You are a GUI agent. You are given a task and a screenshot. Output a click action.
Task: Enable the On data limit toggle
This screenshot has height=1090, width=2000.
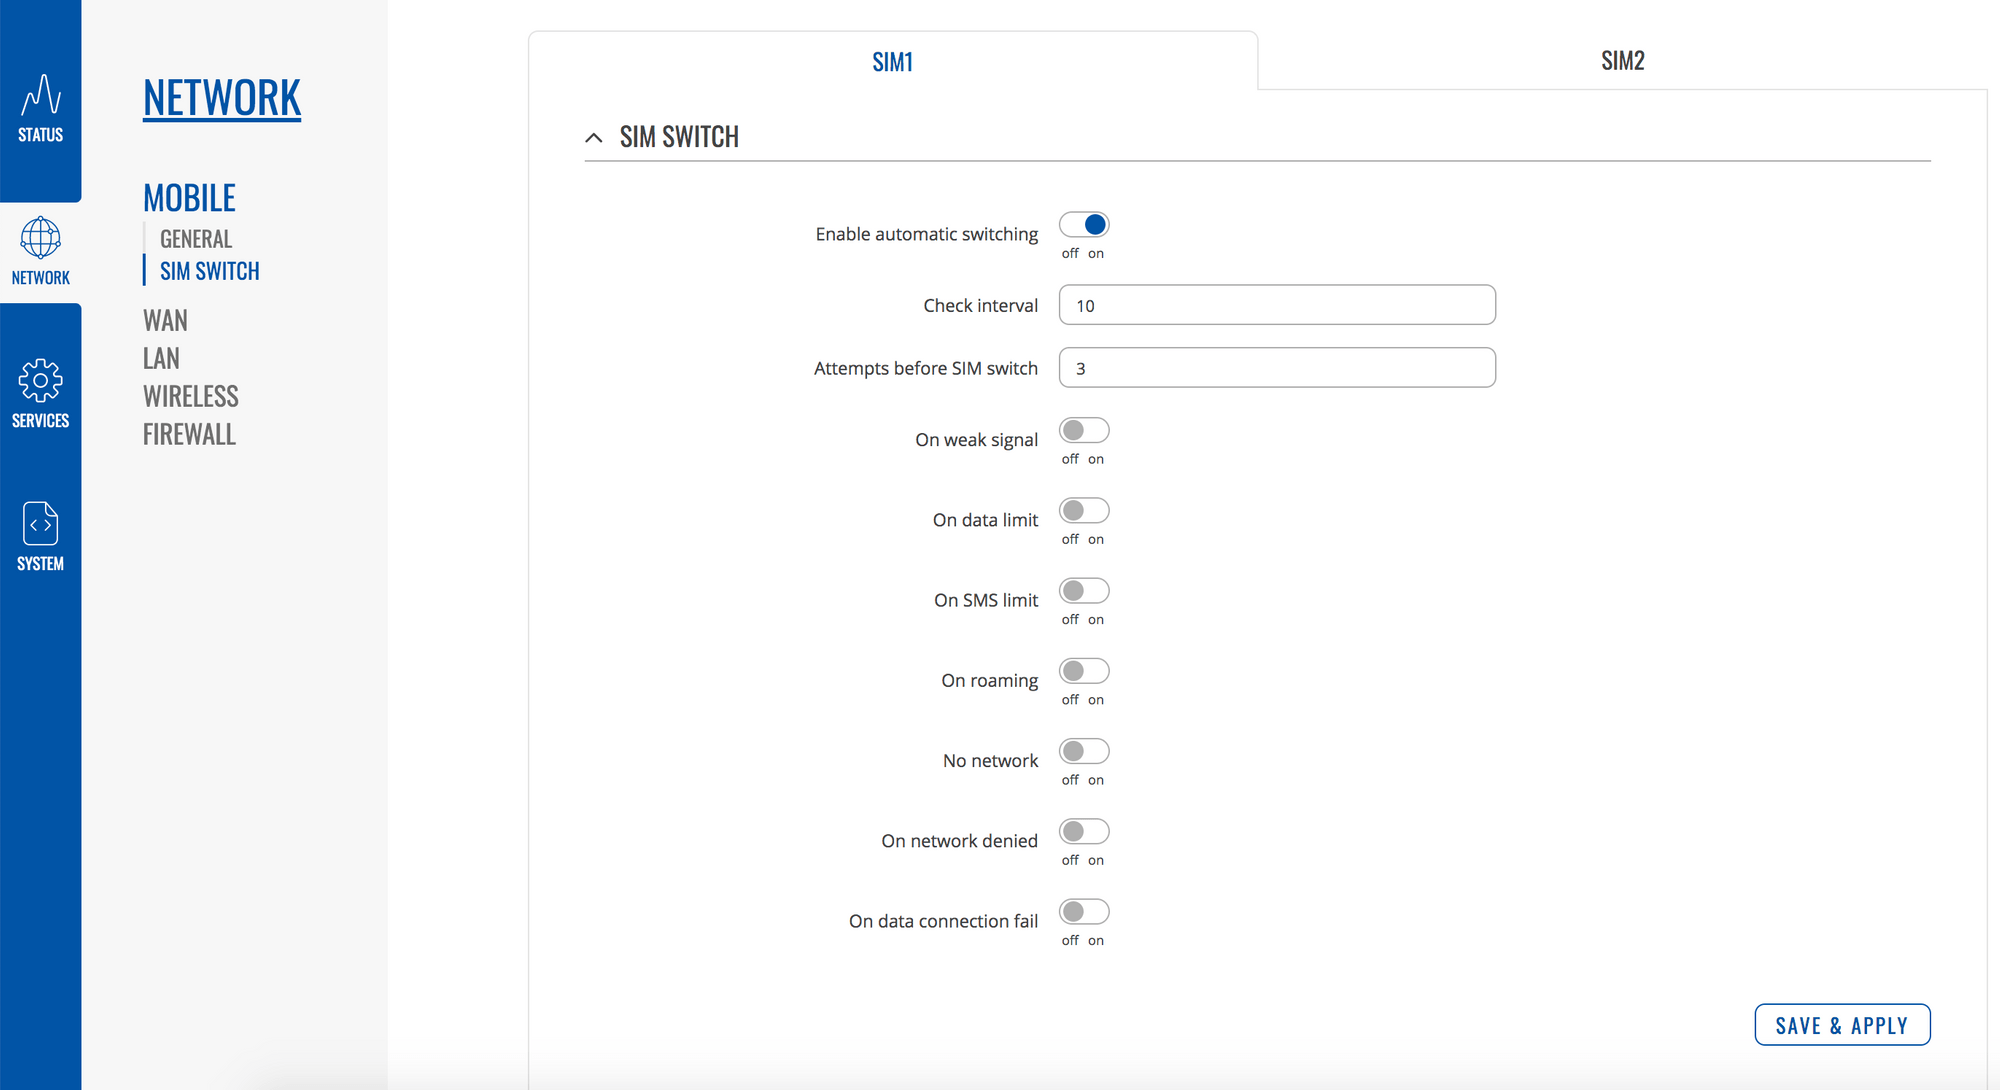click(1084, 511)
